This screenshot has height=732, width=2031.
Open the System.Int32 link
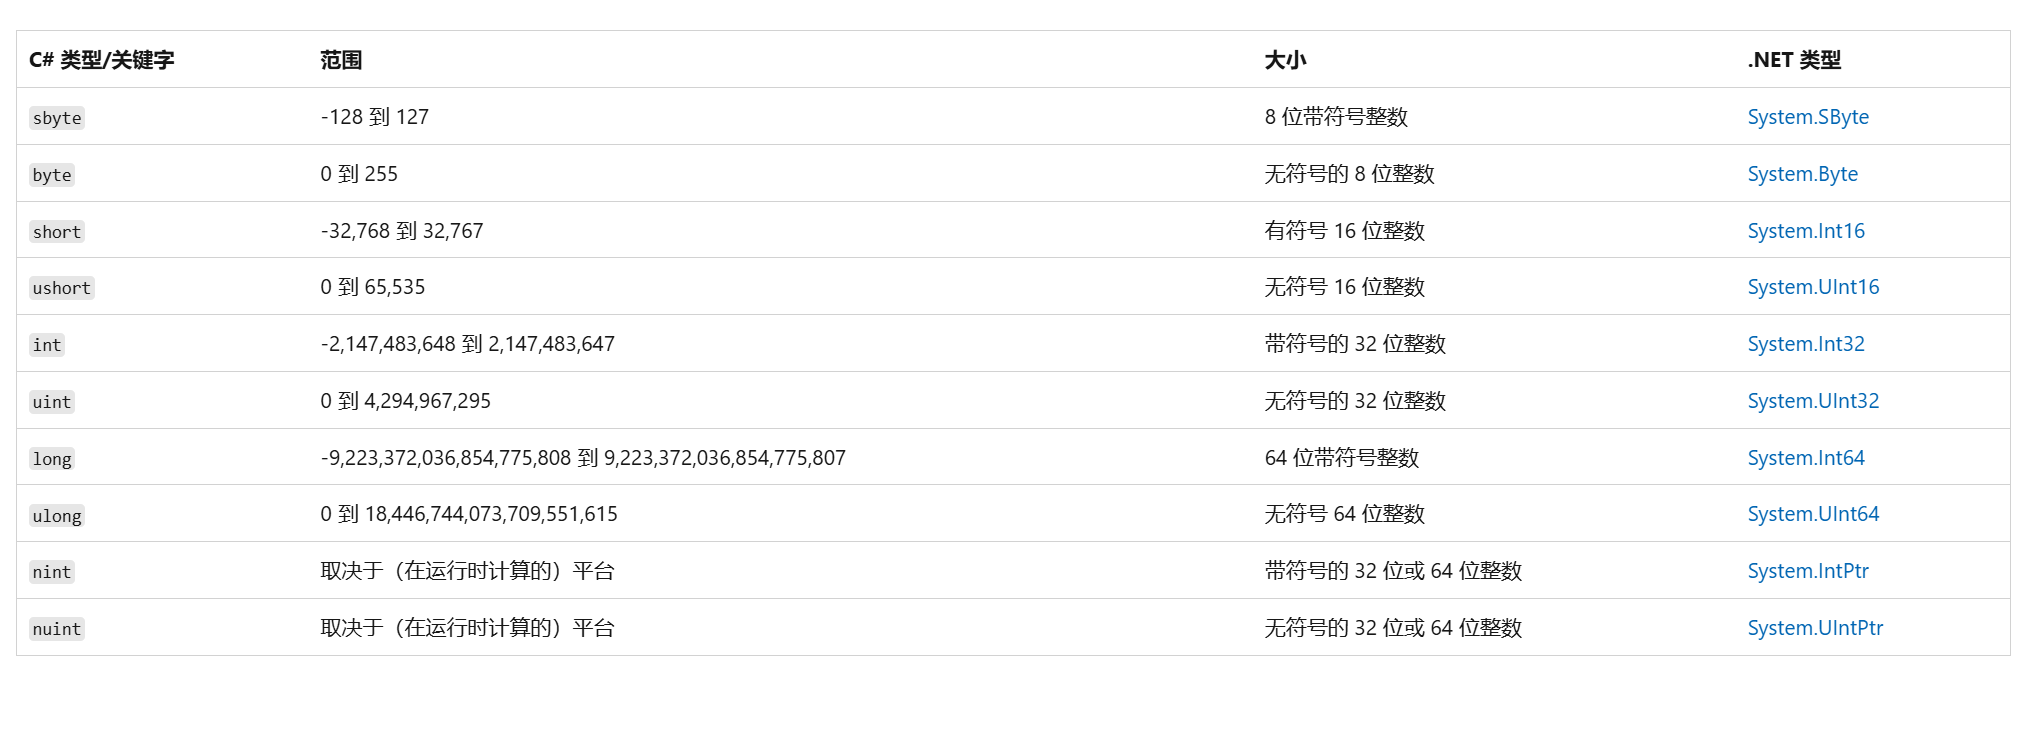click(1805, 344)
